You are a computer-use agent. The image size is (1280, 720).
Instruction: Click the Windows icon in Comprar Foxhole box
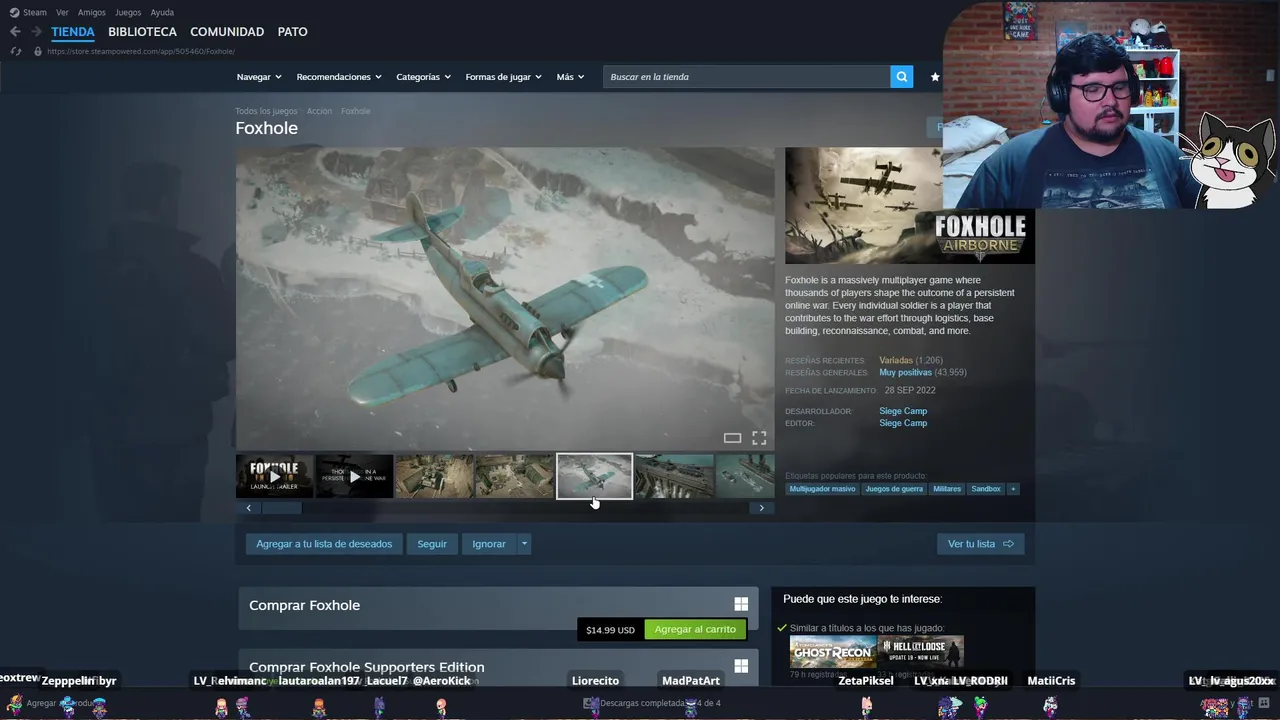(x=741, y=604)
